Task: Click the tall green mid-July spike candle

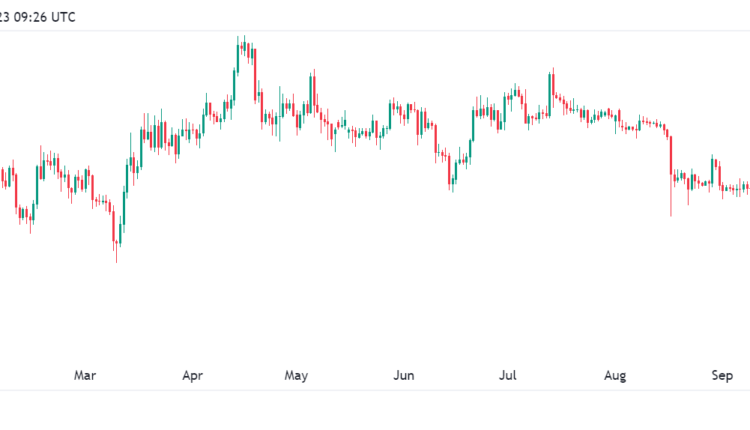Action: point(551,90)
